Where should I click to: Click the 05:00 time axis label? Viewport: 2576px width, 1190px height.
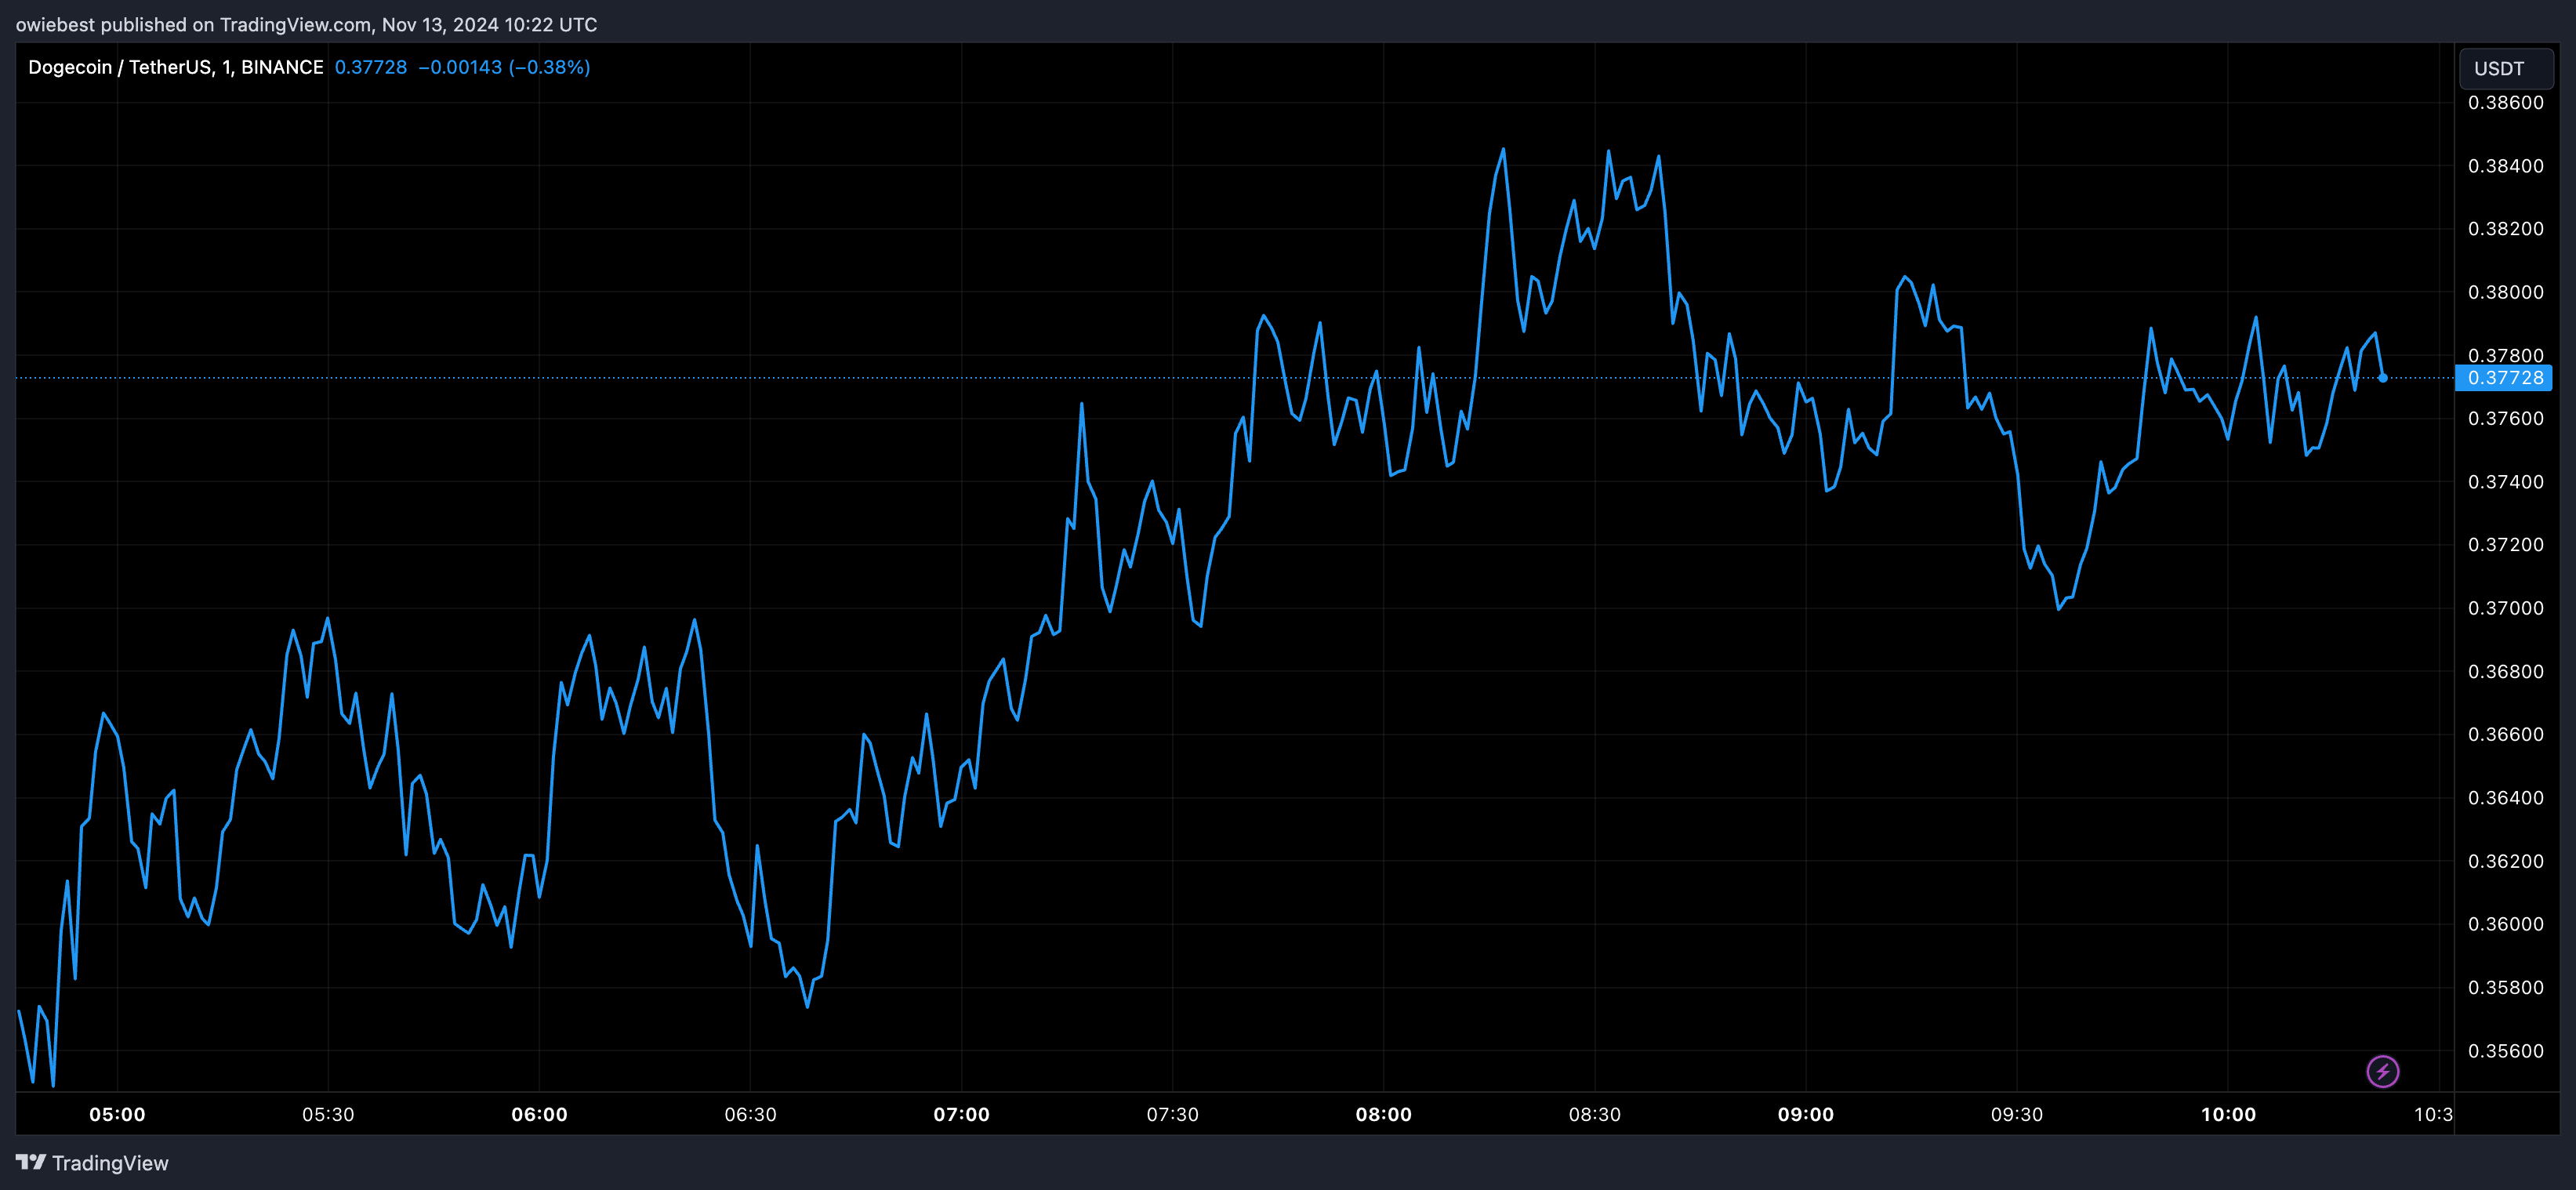(117, 1114)
